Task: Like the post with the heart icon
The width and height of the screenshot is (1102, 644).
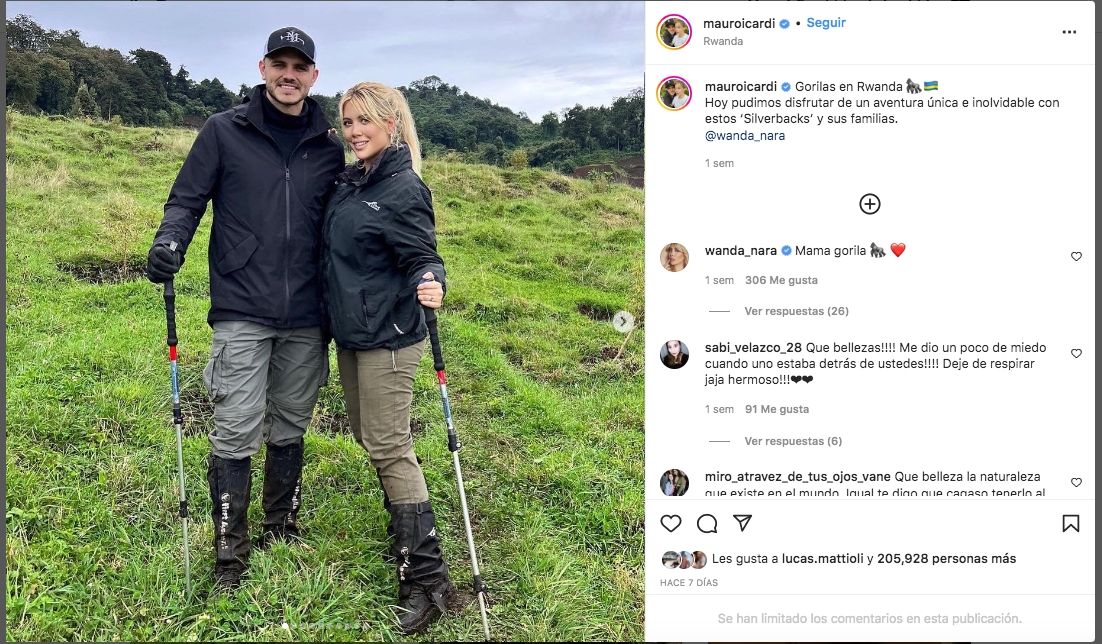Action: tap(671, 524)
